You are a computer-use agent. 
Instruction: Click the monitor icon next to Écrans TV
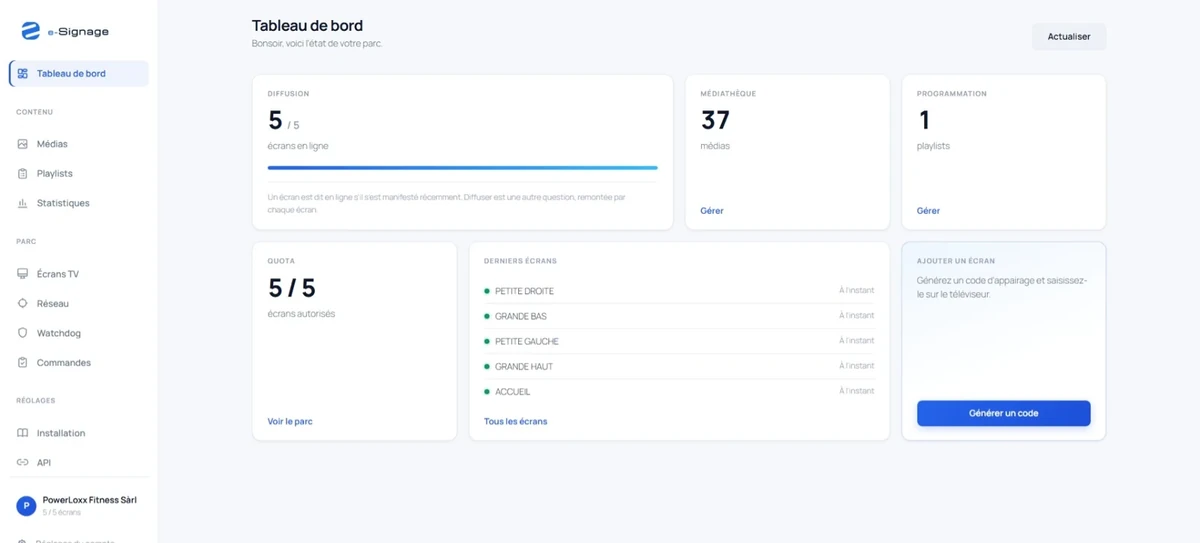click(x=23, y=274)
